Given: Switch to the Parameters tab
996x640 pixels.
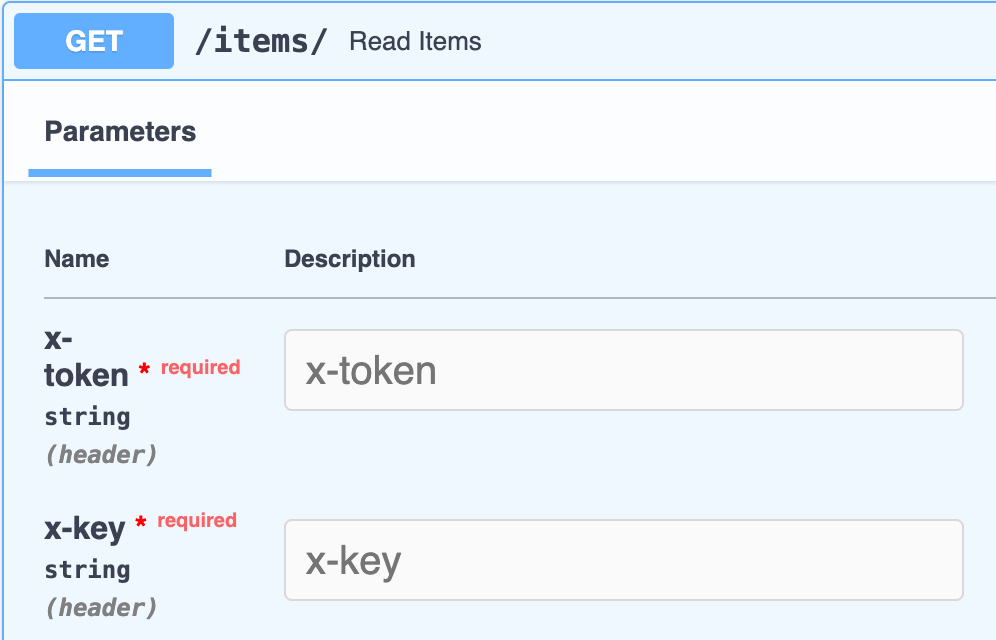Looking at the screenshot, I should [119, 131].
